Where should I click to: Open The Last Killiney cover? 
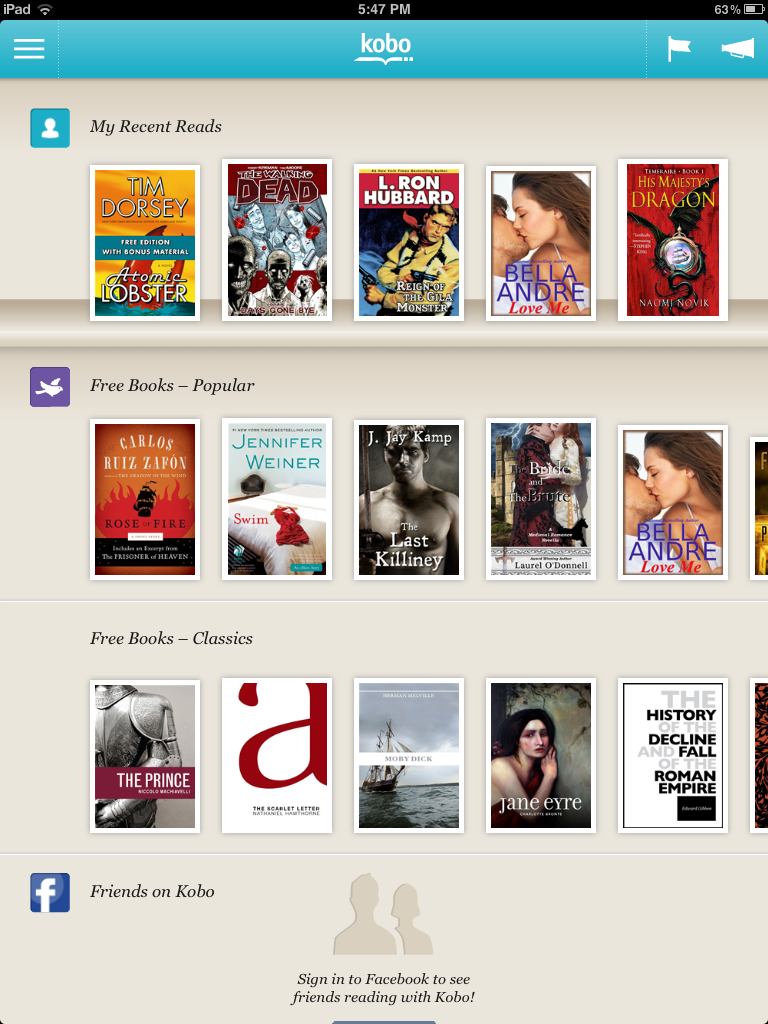409,500
